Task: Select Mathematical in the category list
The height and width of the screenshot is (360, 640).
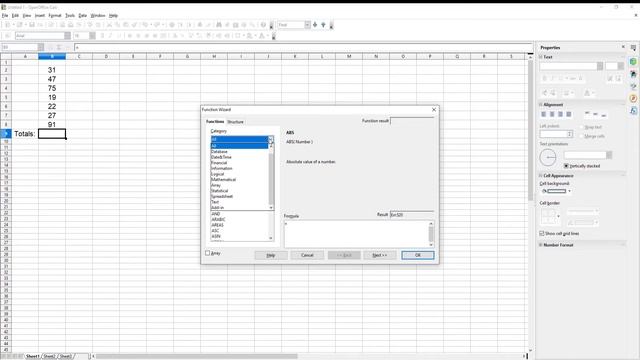Action: [x=224, y=180]
